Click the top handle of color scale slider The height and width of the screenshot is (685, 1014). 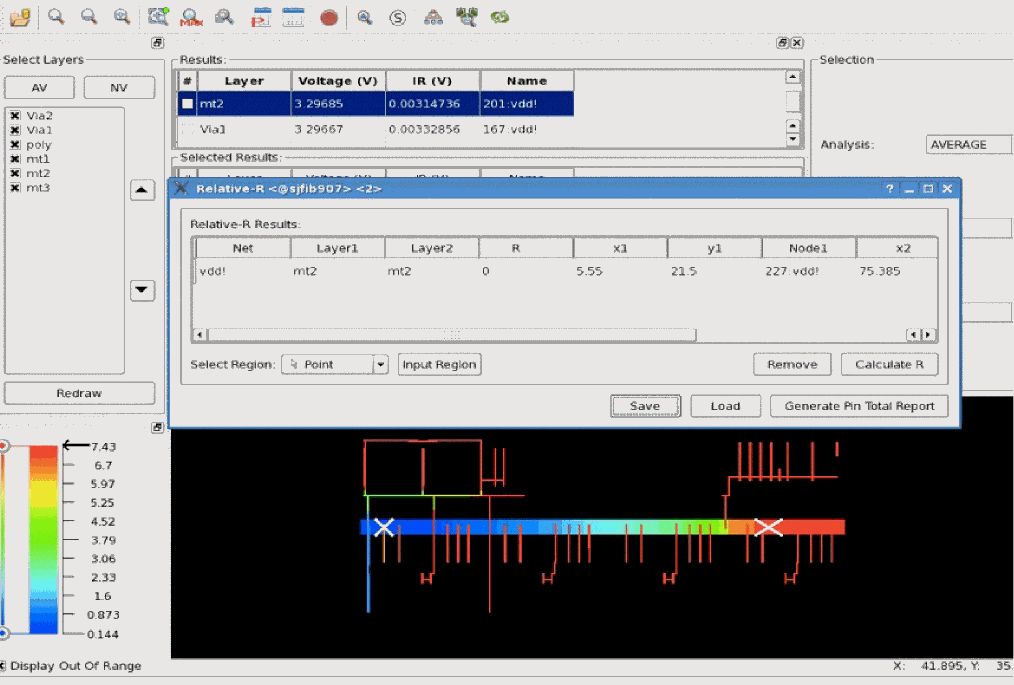[3, 446]
